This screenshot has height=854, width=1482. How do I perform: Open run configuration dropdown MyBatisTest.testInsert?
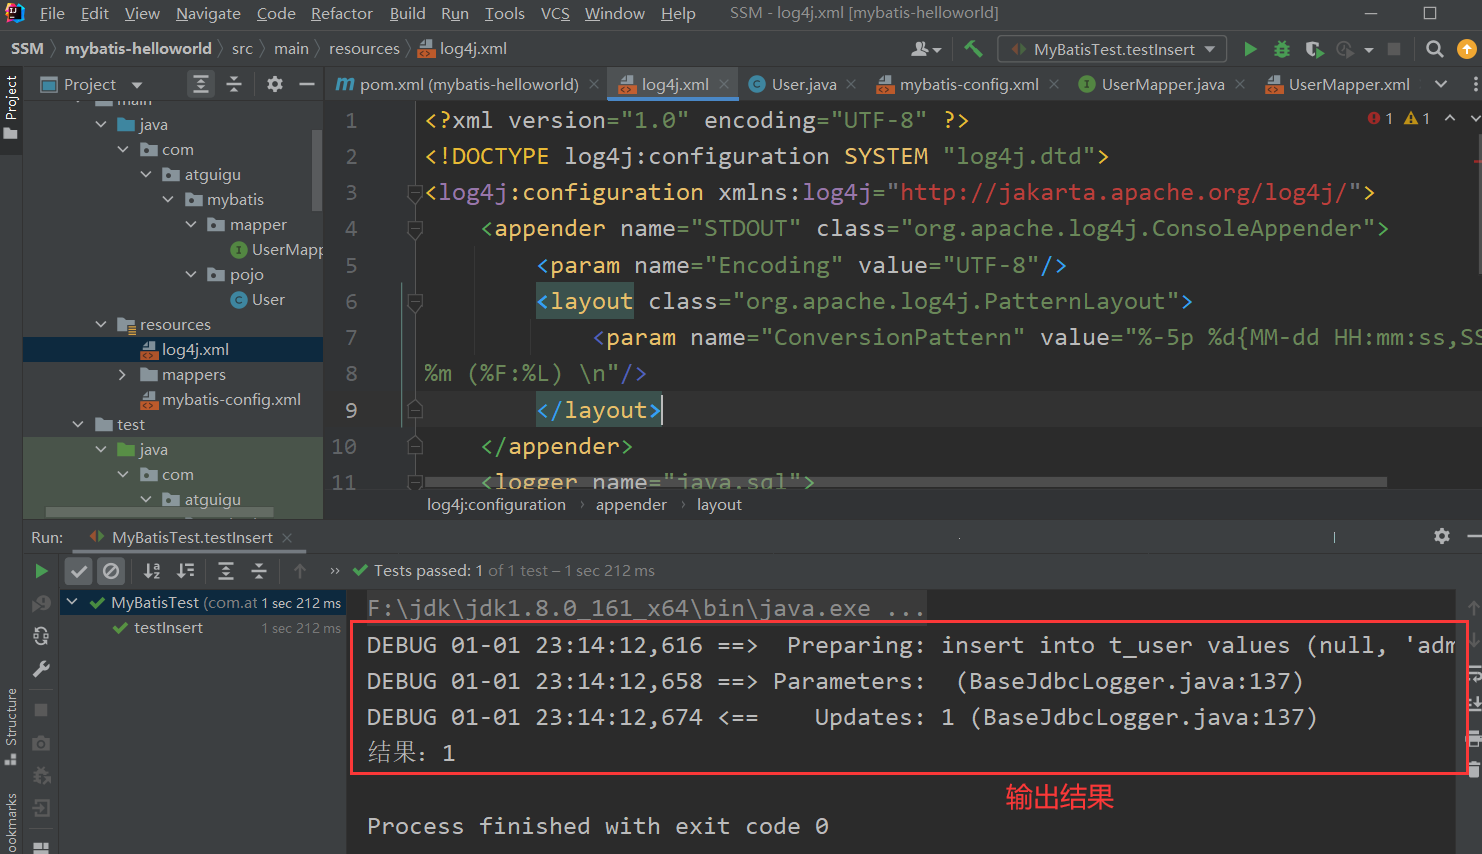1114,49
